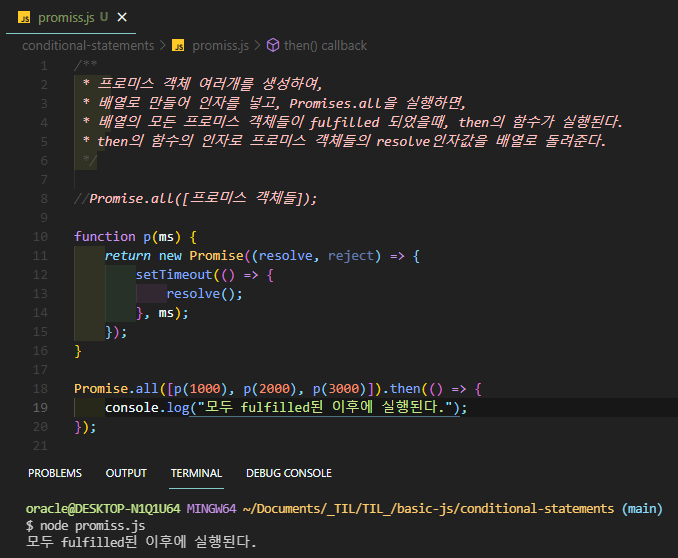
Task: Click the JS icon in breadcrumb
Action: [178, 45]
